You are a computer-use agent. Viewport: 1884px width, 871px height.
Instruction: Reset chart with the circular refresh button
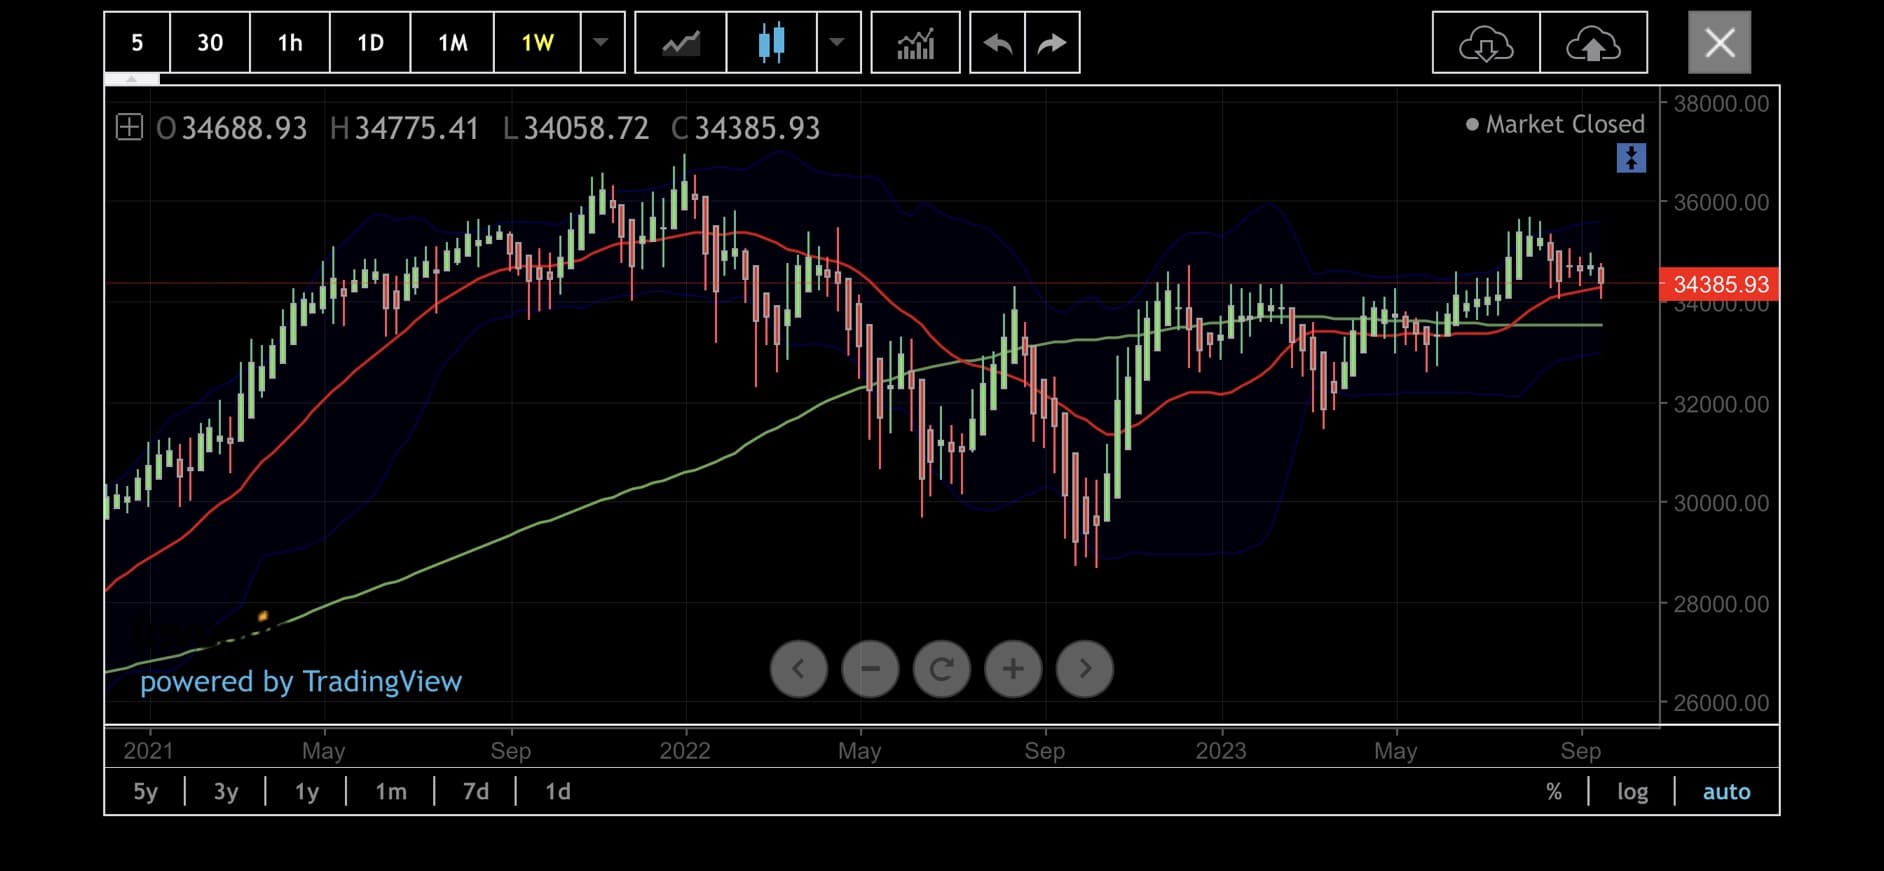[x=942, y=669]
